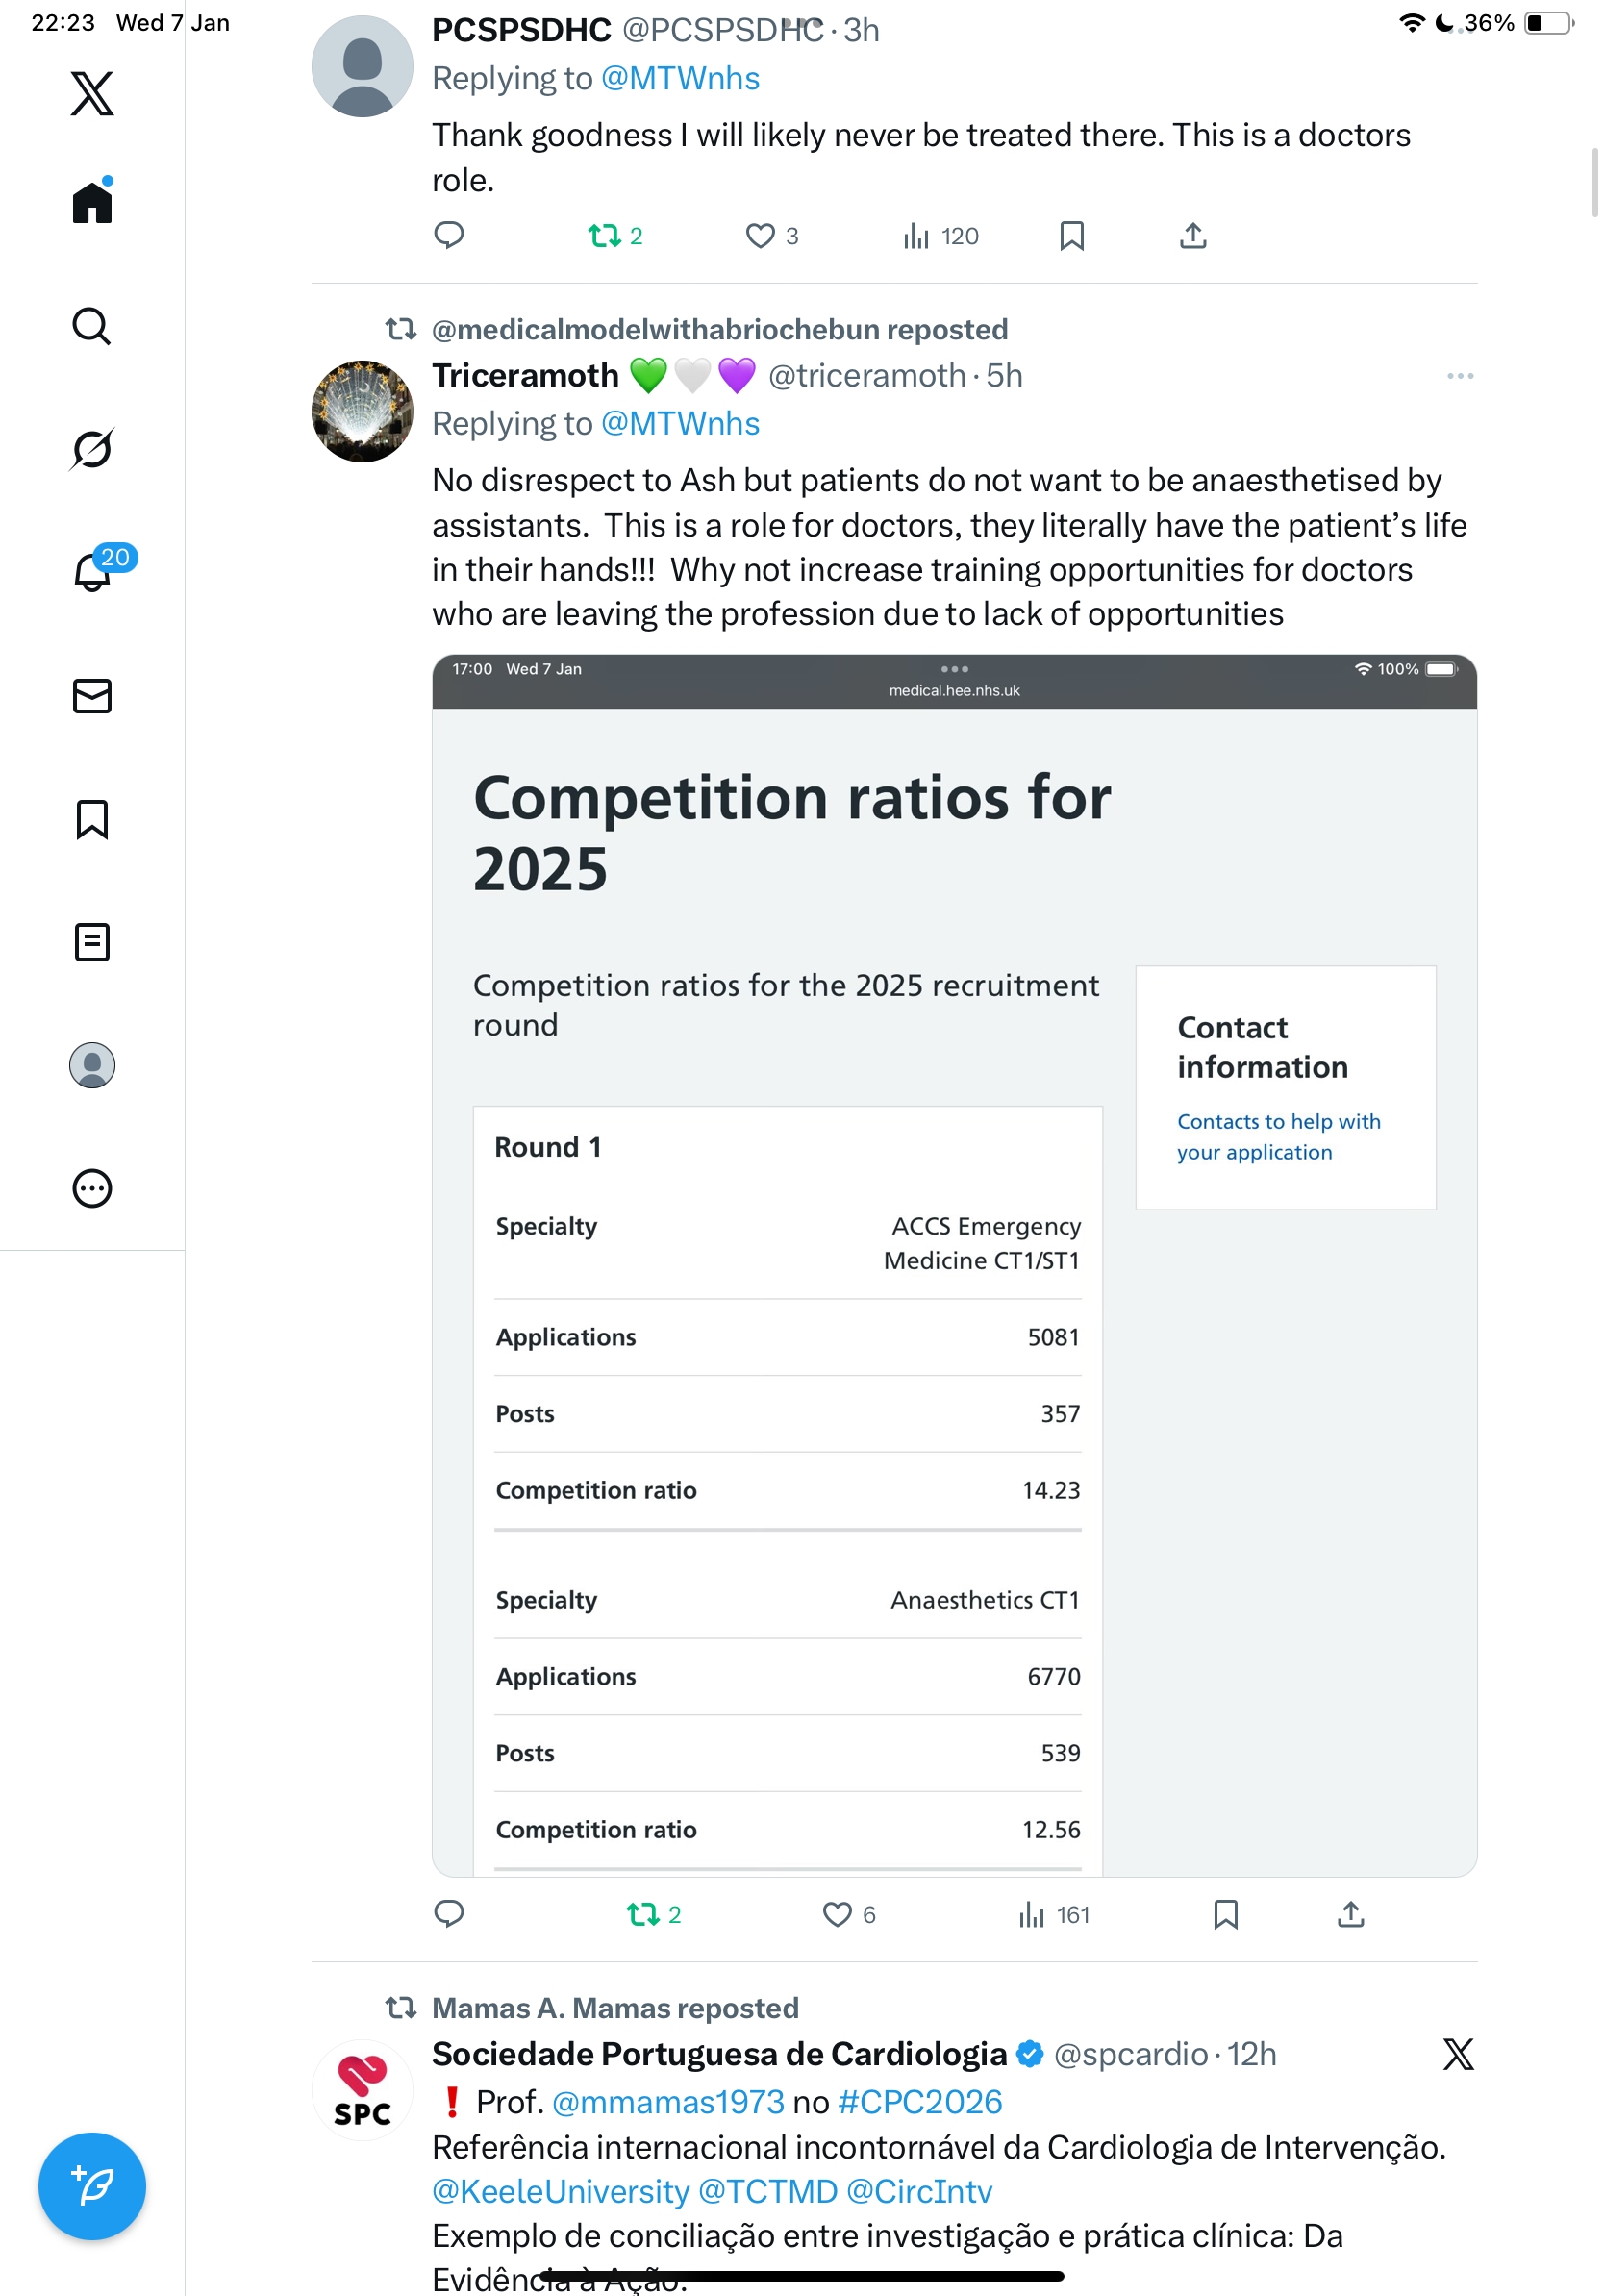Share the PCSPSDHC reply
The width and height of the screenshot is (1604, 2296).
tap(1193, 236)
